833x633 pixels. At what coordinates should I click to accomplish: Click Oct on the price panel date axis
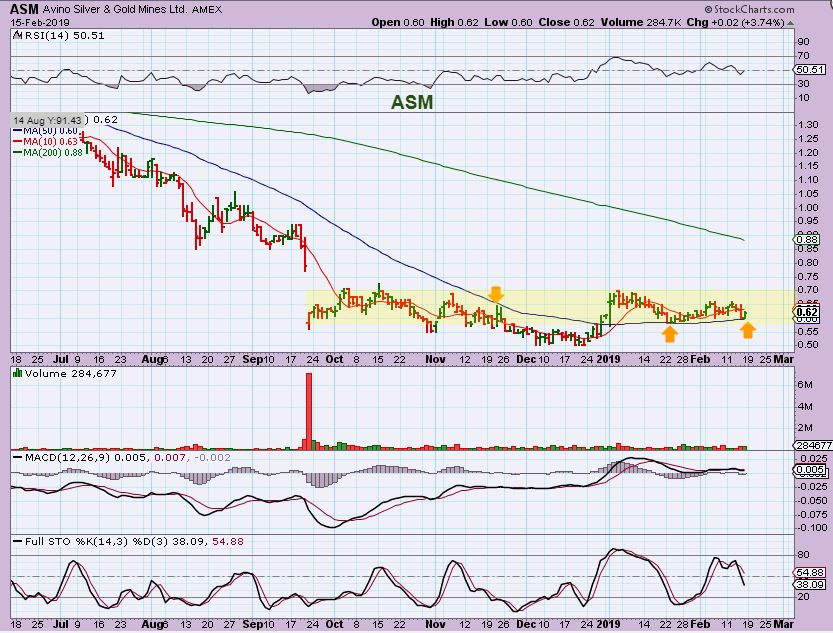pyautogui.click(x=334, y=360)
